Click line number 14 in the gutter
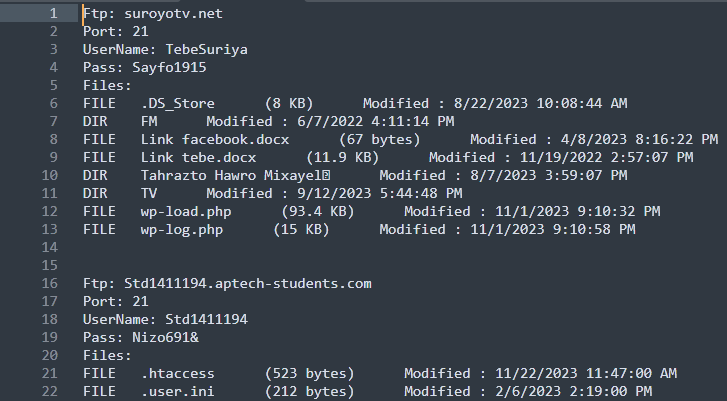This screenshot has width=727, height=401. pos(50,247)
